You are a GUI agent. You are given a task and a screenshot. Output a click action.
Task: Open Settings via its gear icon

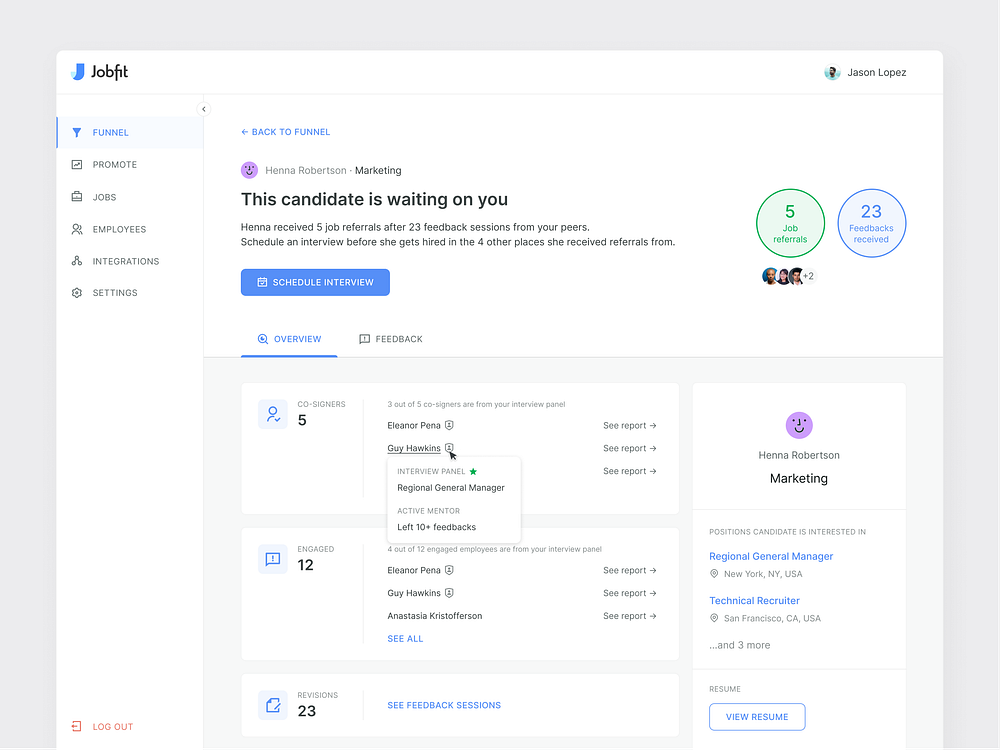[x=76, y=292]
